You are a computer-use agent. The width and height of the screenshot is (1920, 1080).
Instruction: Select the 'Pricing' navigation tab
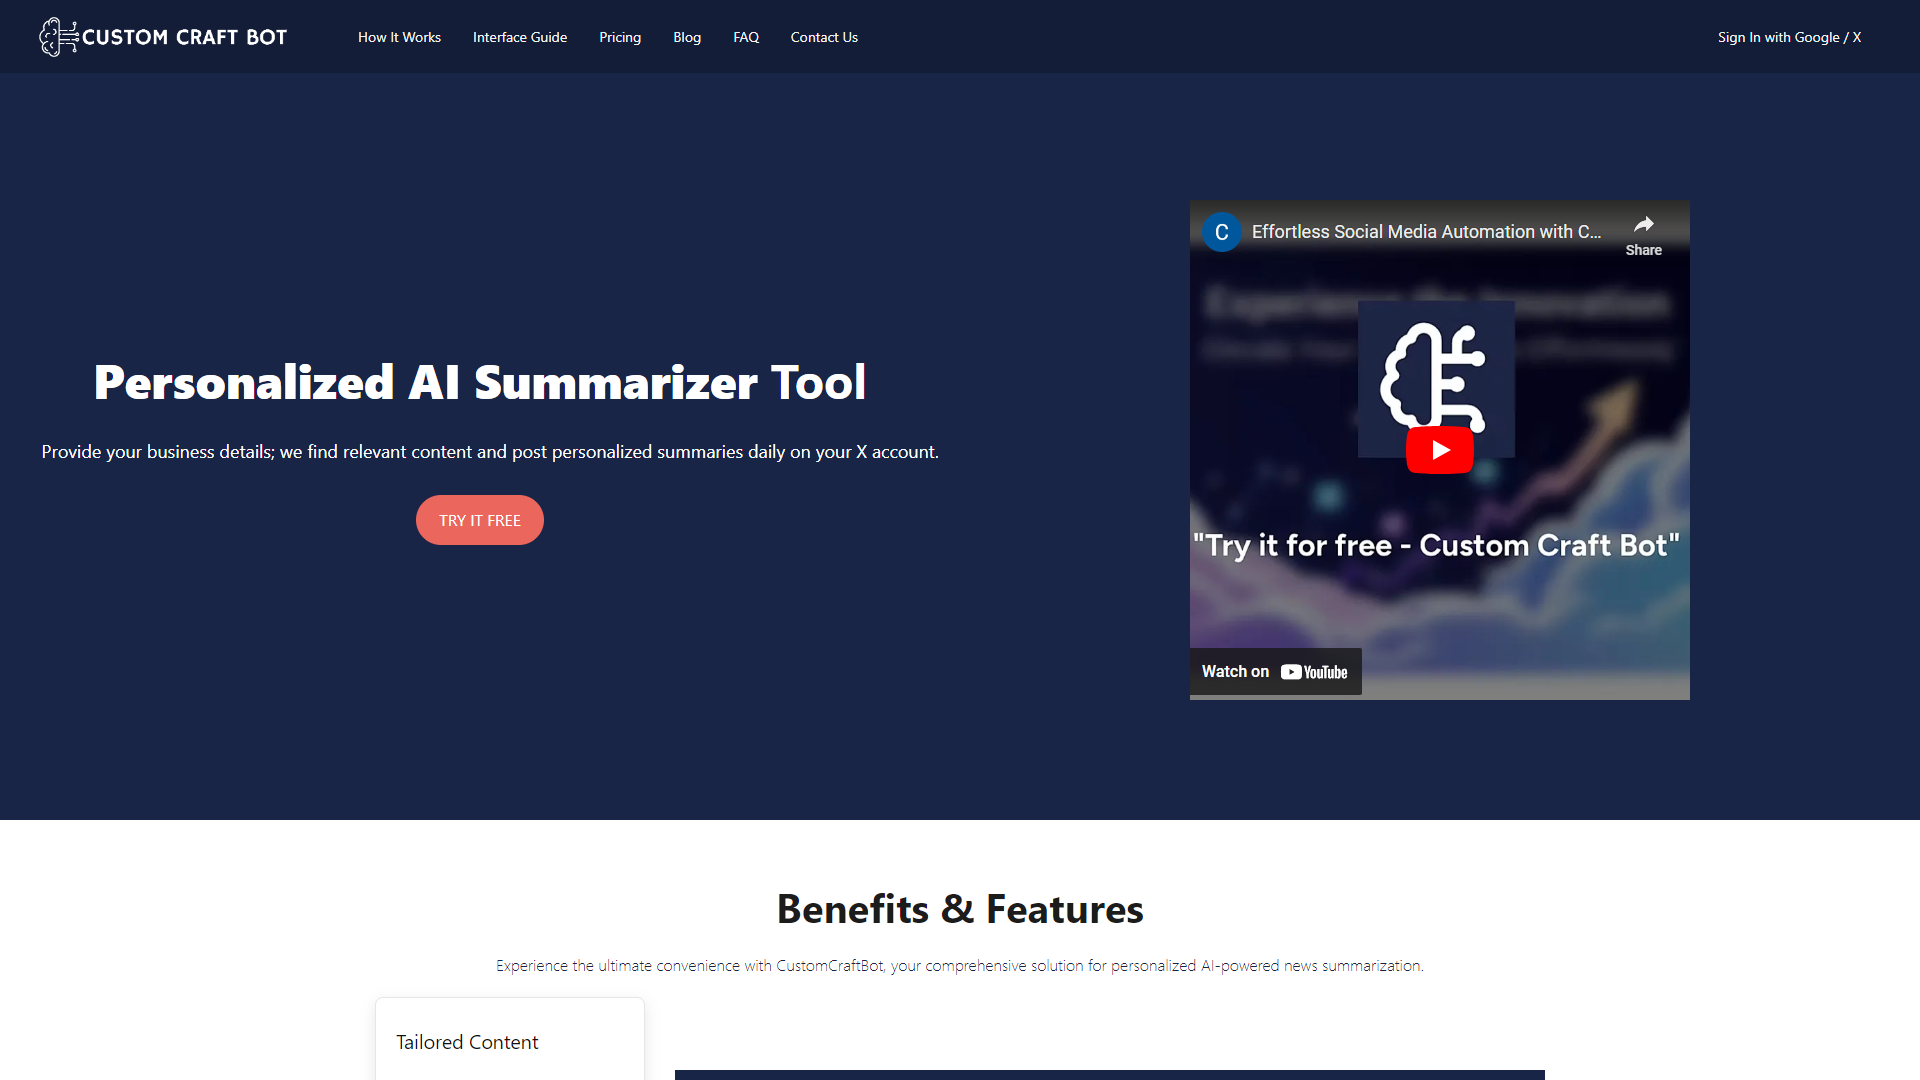(x=620, y=37)
